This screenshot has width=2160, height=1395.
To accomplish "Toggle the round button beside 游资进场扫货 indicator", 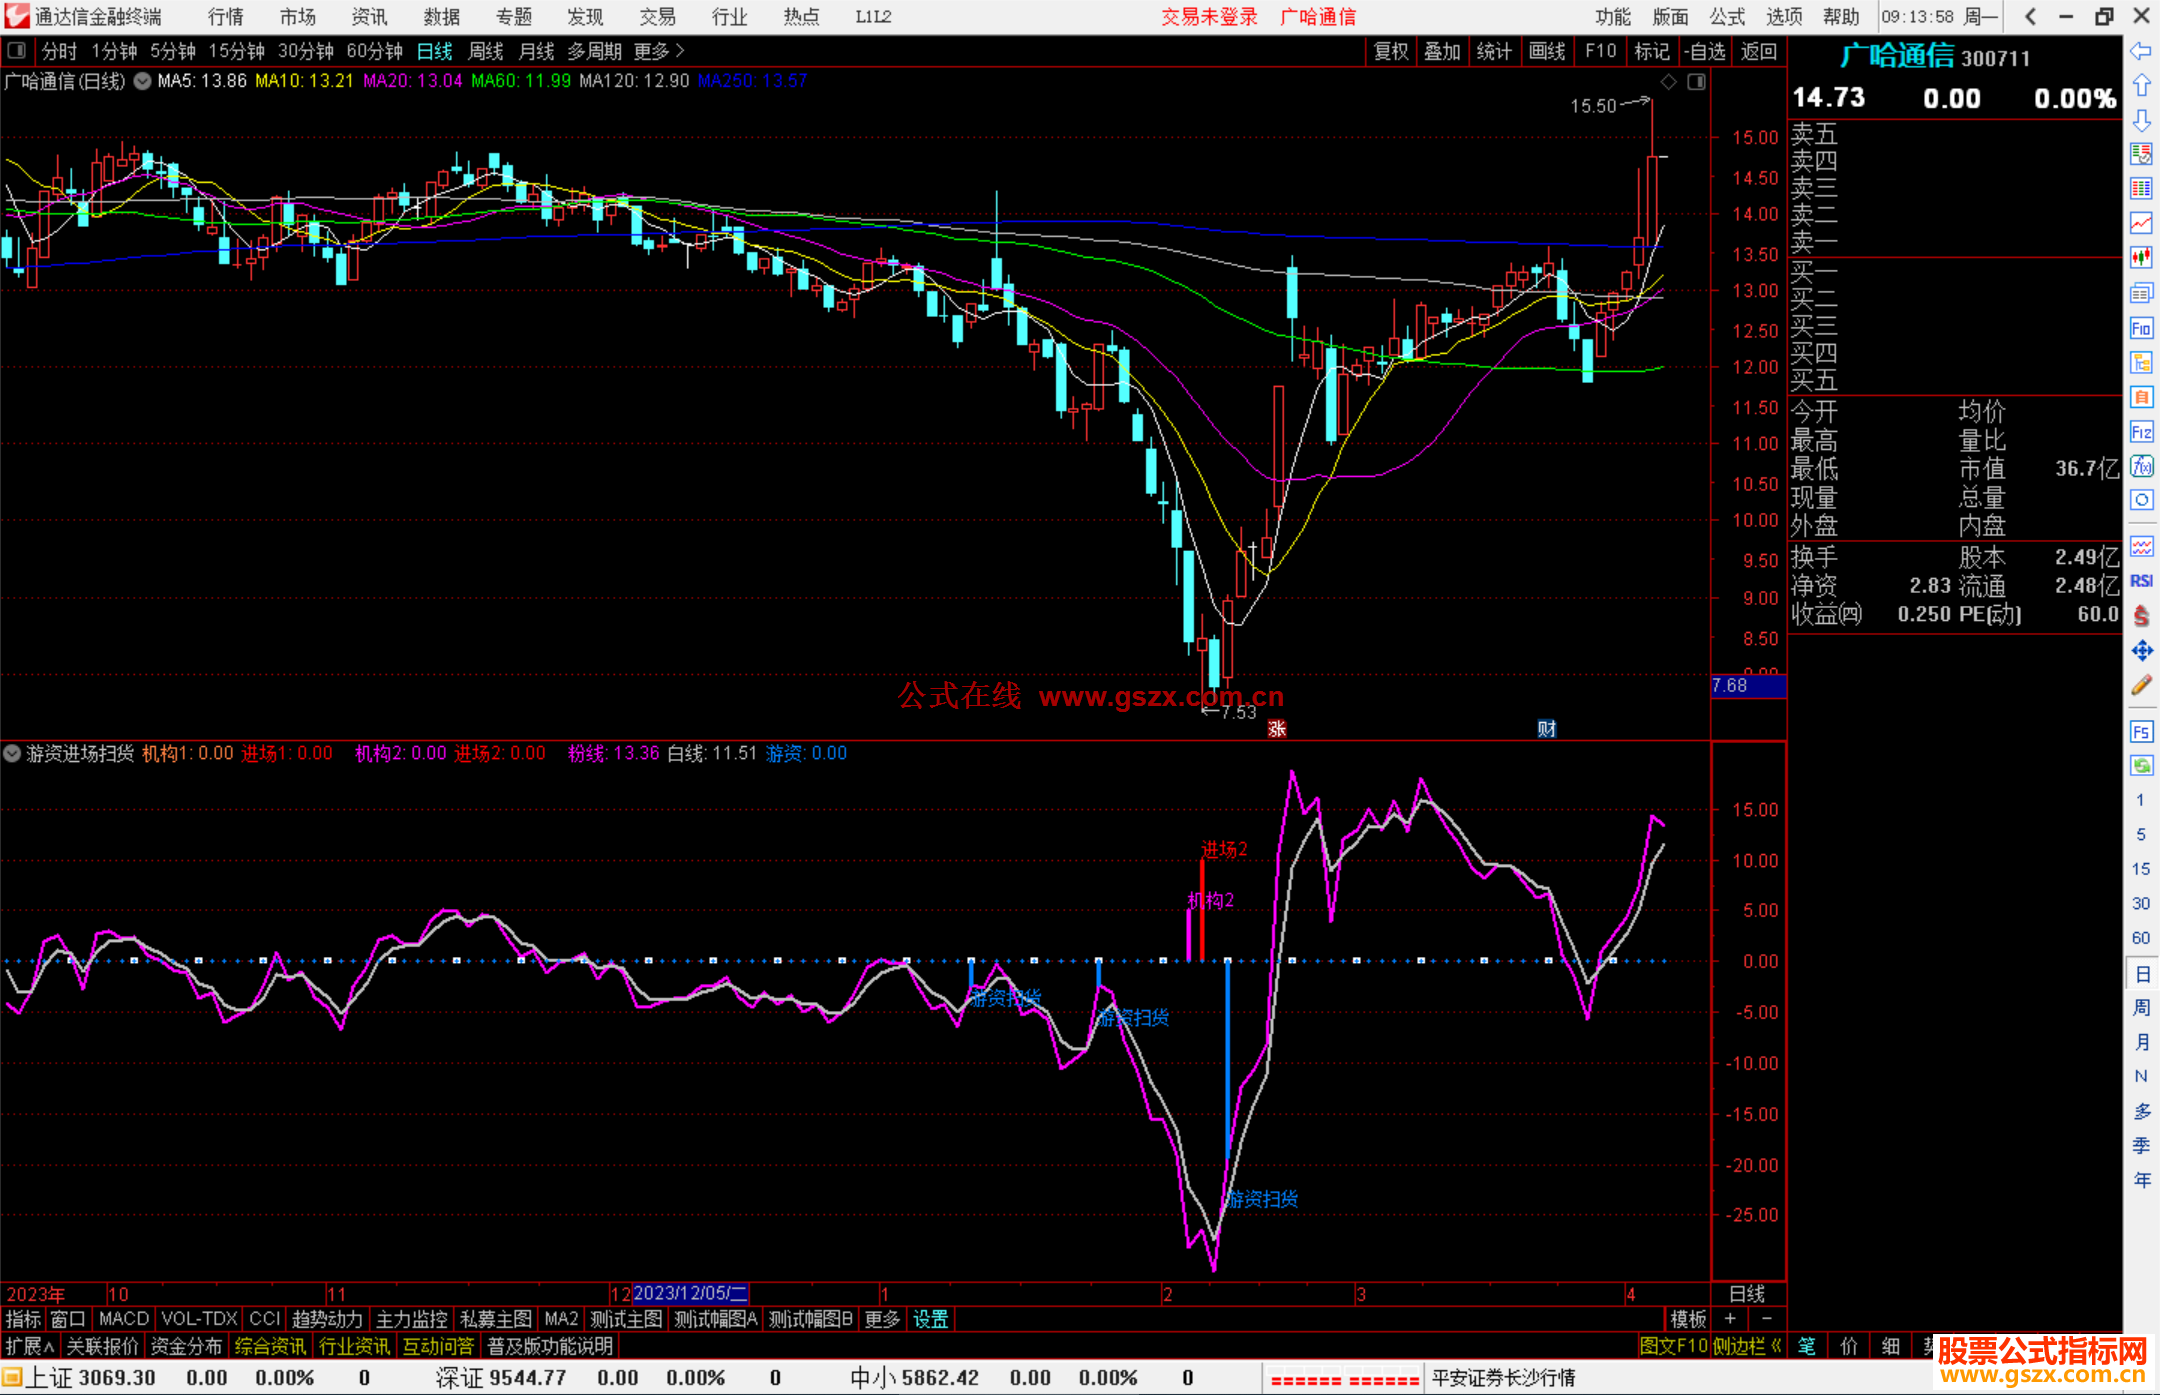I will click(12, 753).
